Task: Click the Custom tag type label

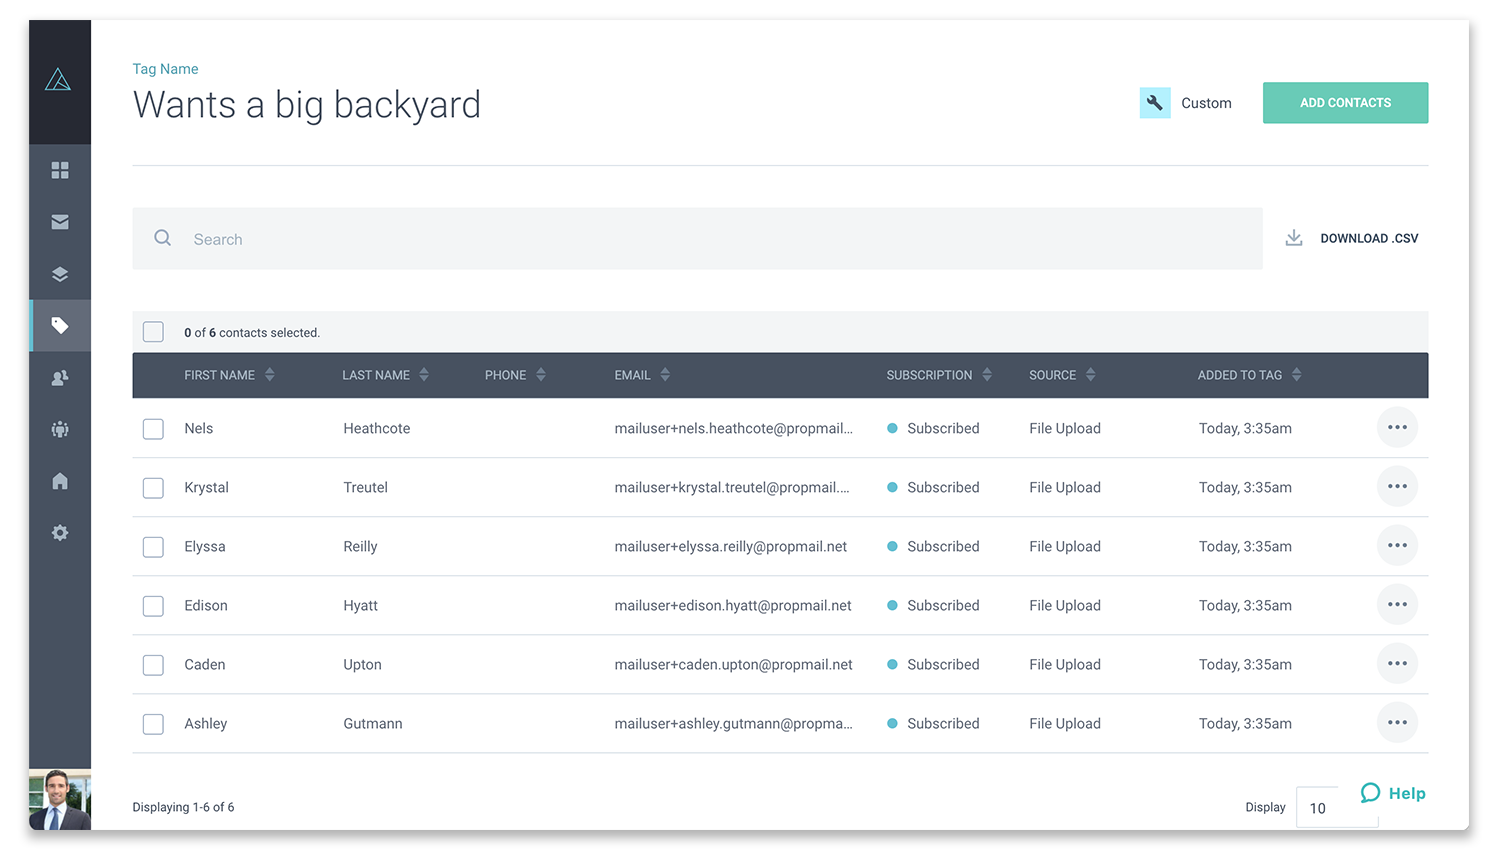Action: (x=1206, y=103)
